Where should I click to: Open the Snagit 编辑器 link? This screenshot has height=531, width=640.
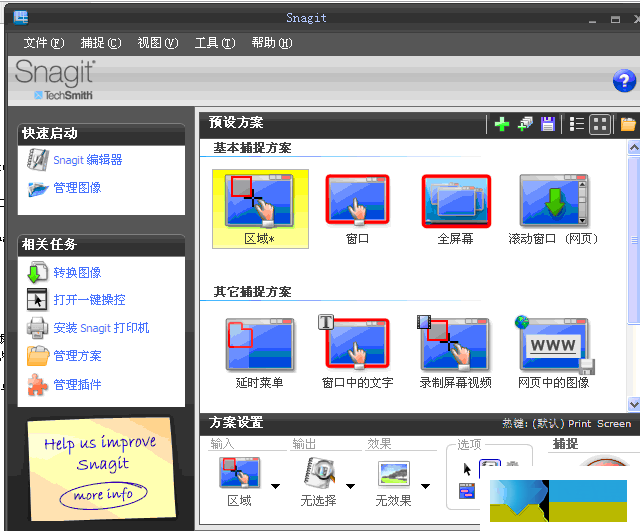tap(88, 160)
